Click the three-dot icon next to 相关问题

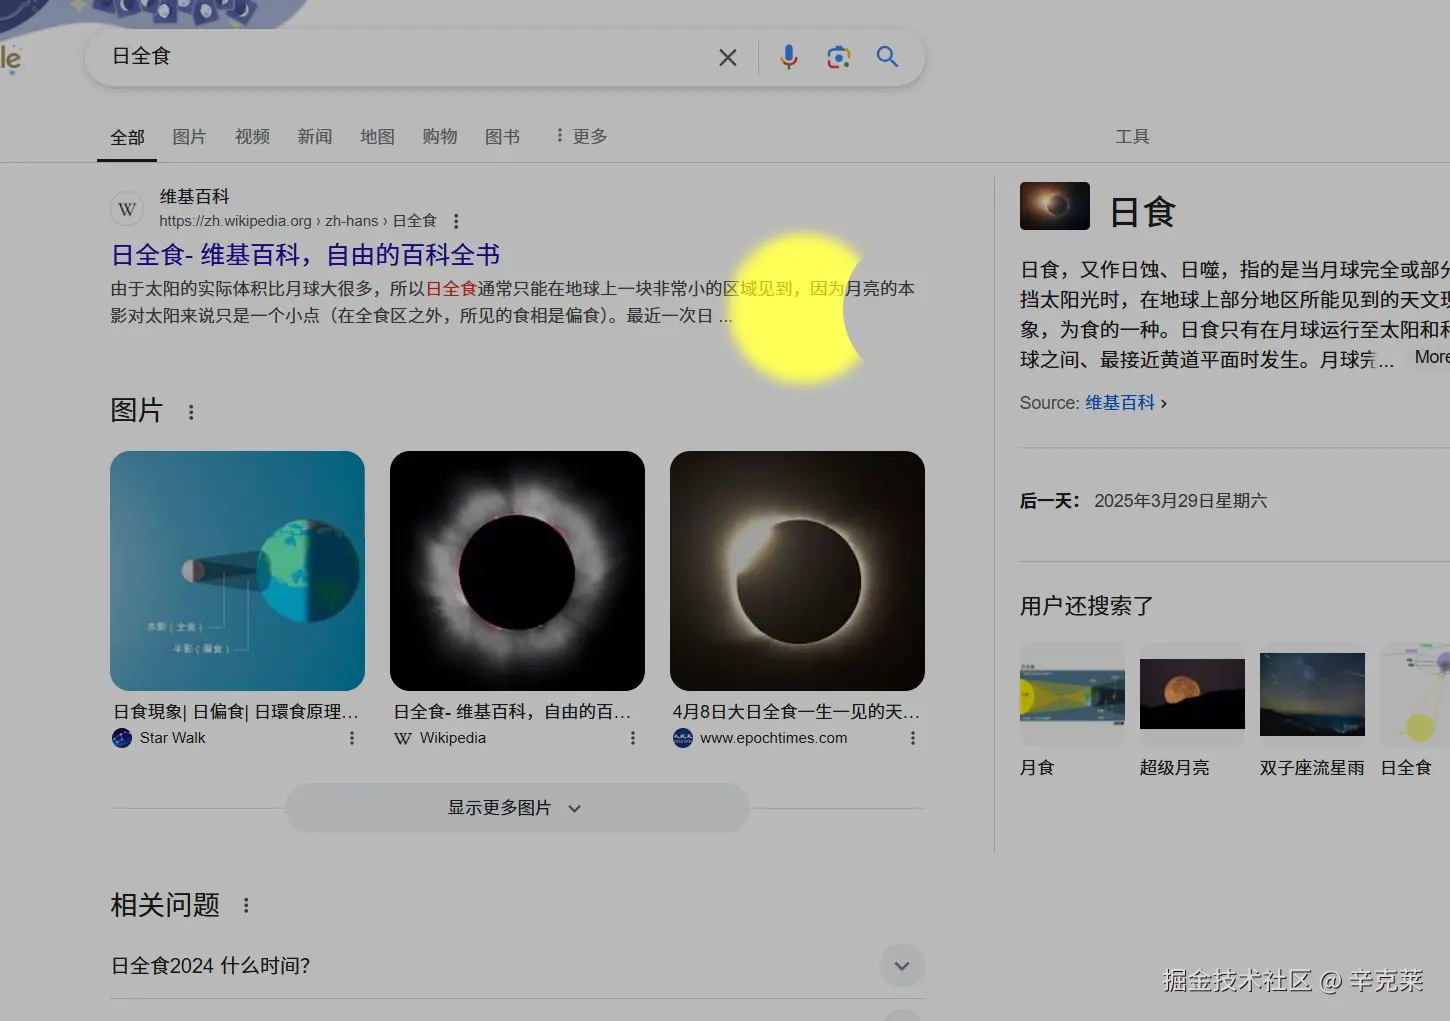(x=246, y=904)
